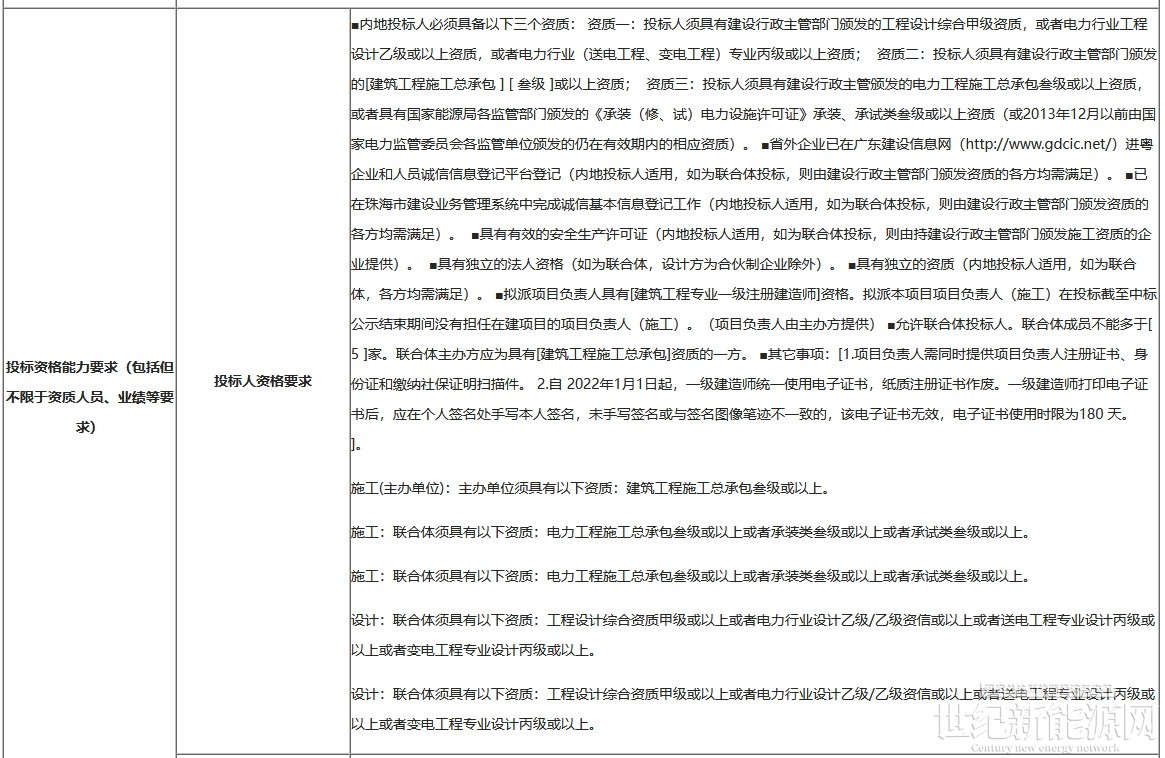The image size is (1165, 758).
Task: Click the paragraph starting '■内地投标人必须具备以下三个资质'
Action: pyautogui.click(x=753, y=234)
